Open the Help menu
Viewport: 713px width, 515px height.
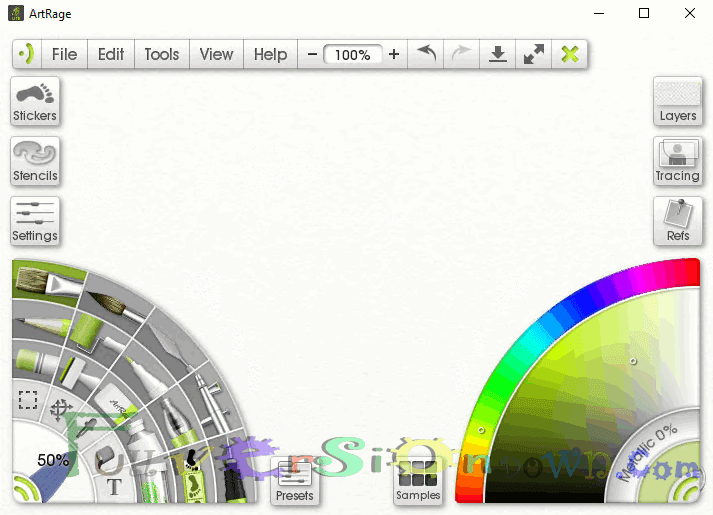[x=271, y=55]
